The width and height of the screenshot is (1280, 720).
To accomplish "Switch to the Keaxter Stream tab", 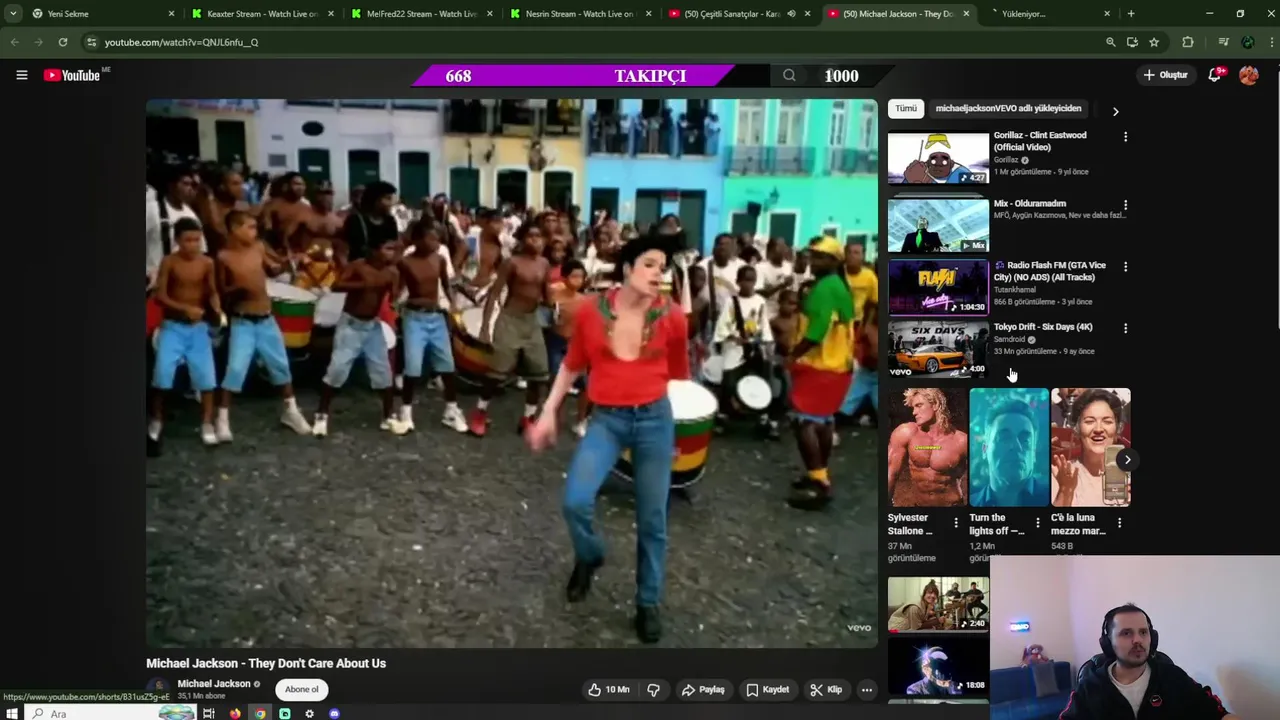I will [262, 14].
